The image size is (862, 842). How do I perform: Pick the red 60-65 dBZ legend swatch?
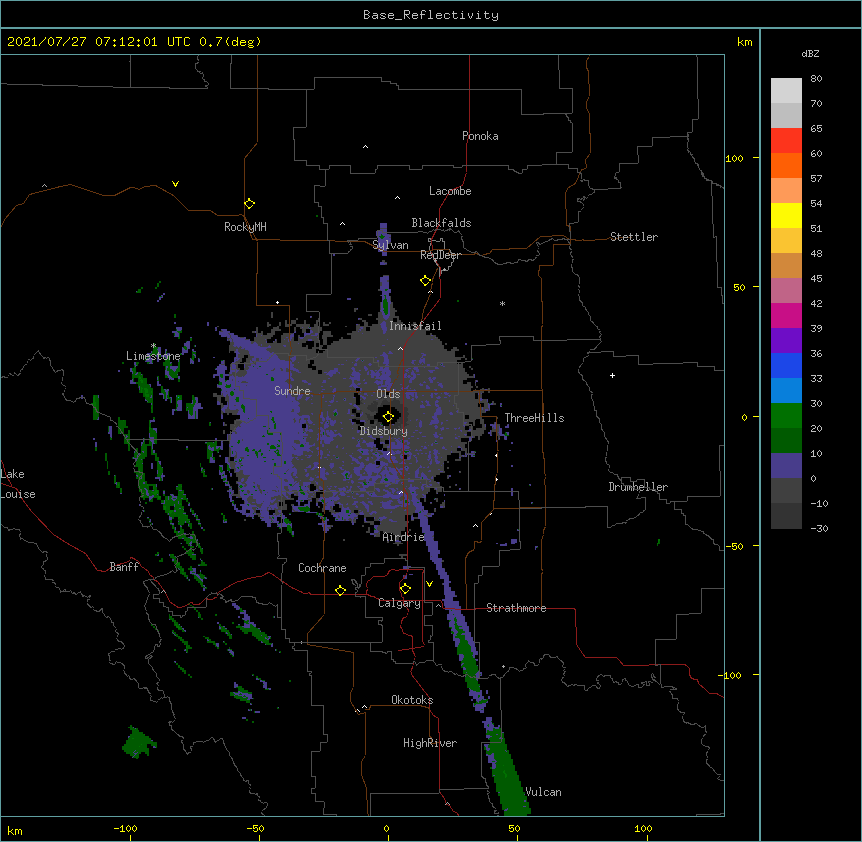coord(786,140)
